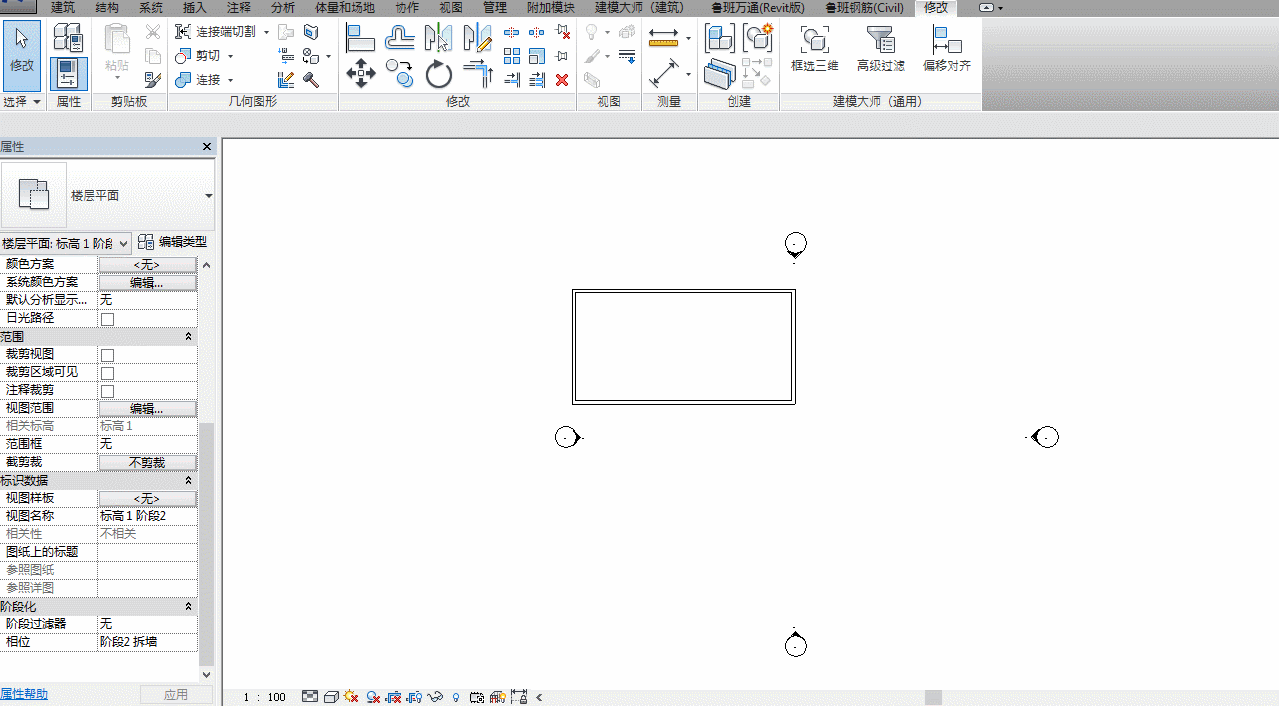The image size is (1279, 706).
Task: Open the 管理 ribbon tab
Action: [494, 8]
